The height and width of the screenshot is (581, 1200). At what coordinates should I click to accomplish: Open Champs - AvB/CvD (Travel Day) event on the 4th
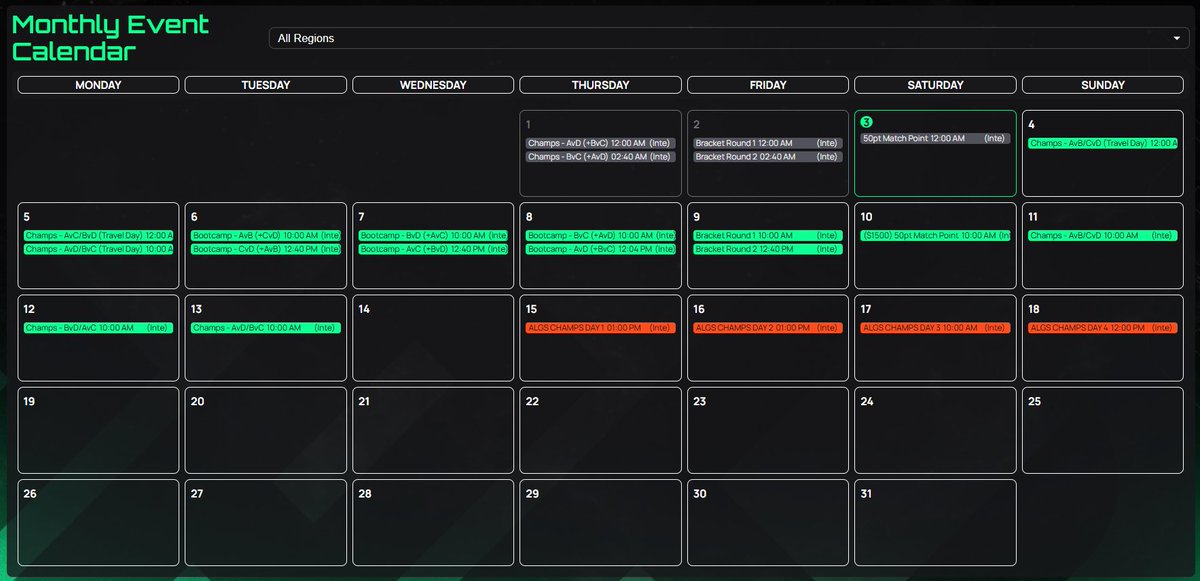tap(1102, 143)
